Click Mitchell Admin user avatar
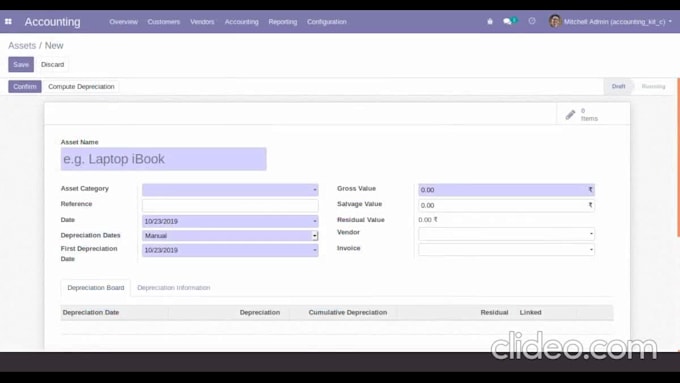This screenshot has width=680, height=383. 555,21
